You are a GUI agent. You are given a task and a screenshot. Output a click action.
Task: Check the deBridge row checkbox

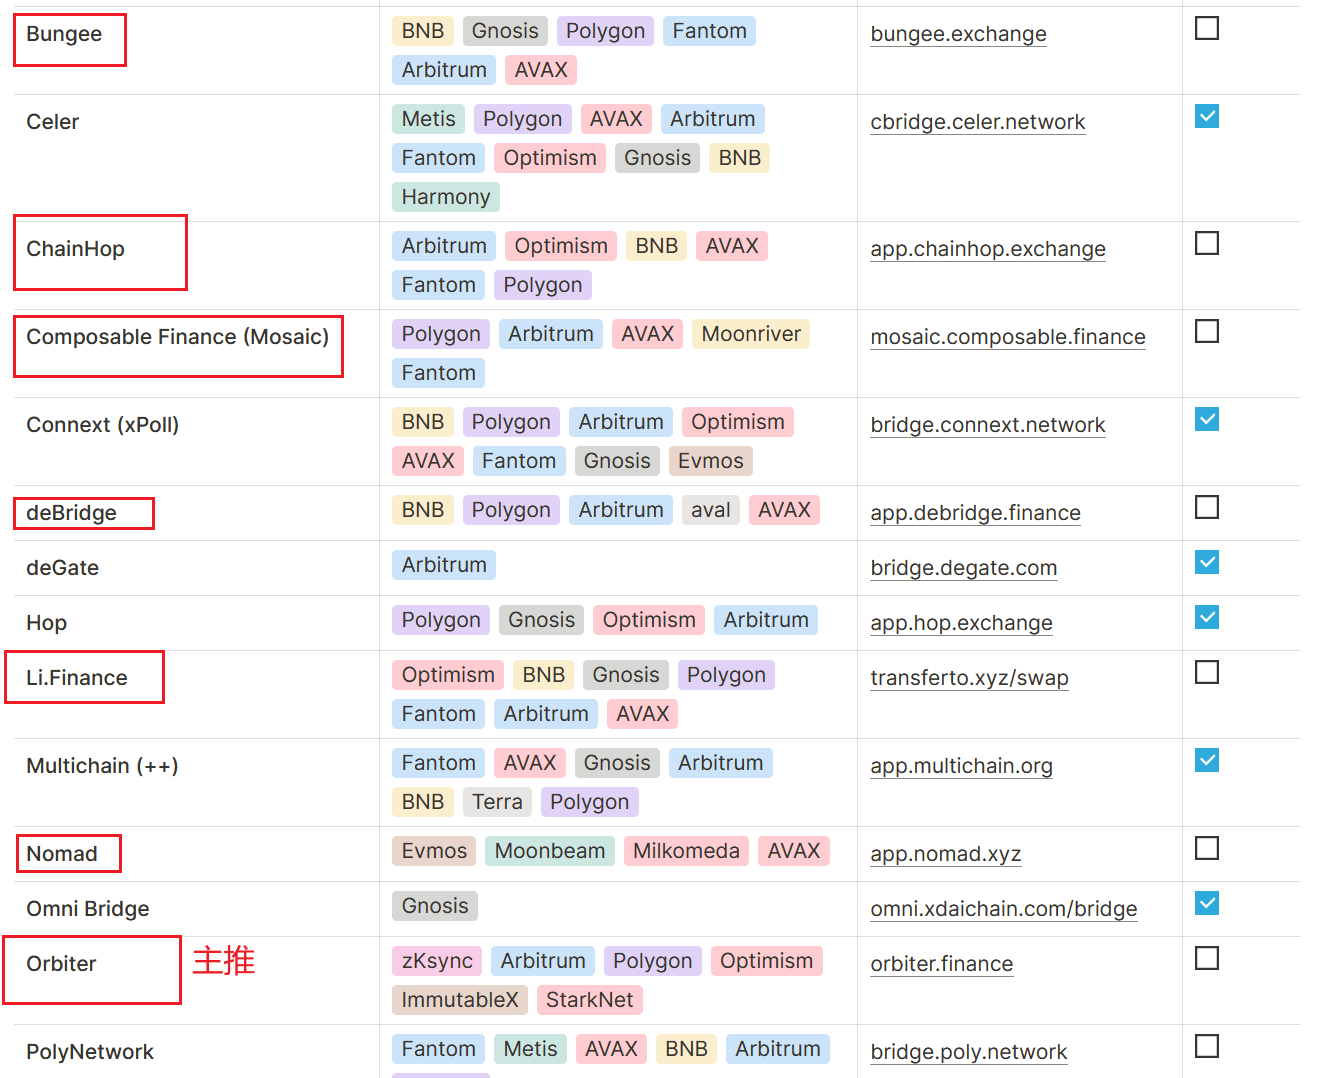point(1207,507)
